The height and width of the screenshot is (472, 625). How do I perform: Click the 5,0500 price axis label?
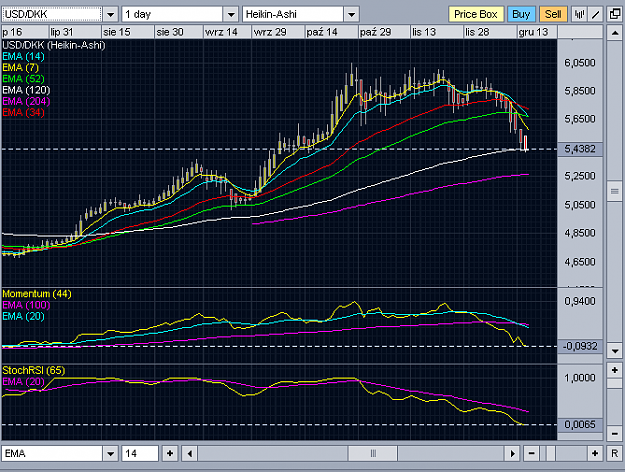pos(580,205)
